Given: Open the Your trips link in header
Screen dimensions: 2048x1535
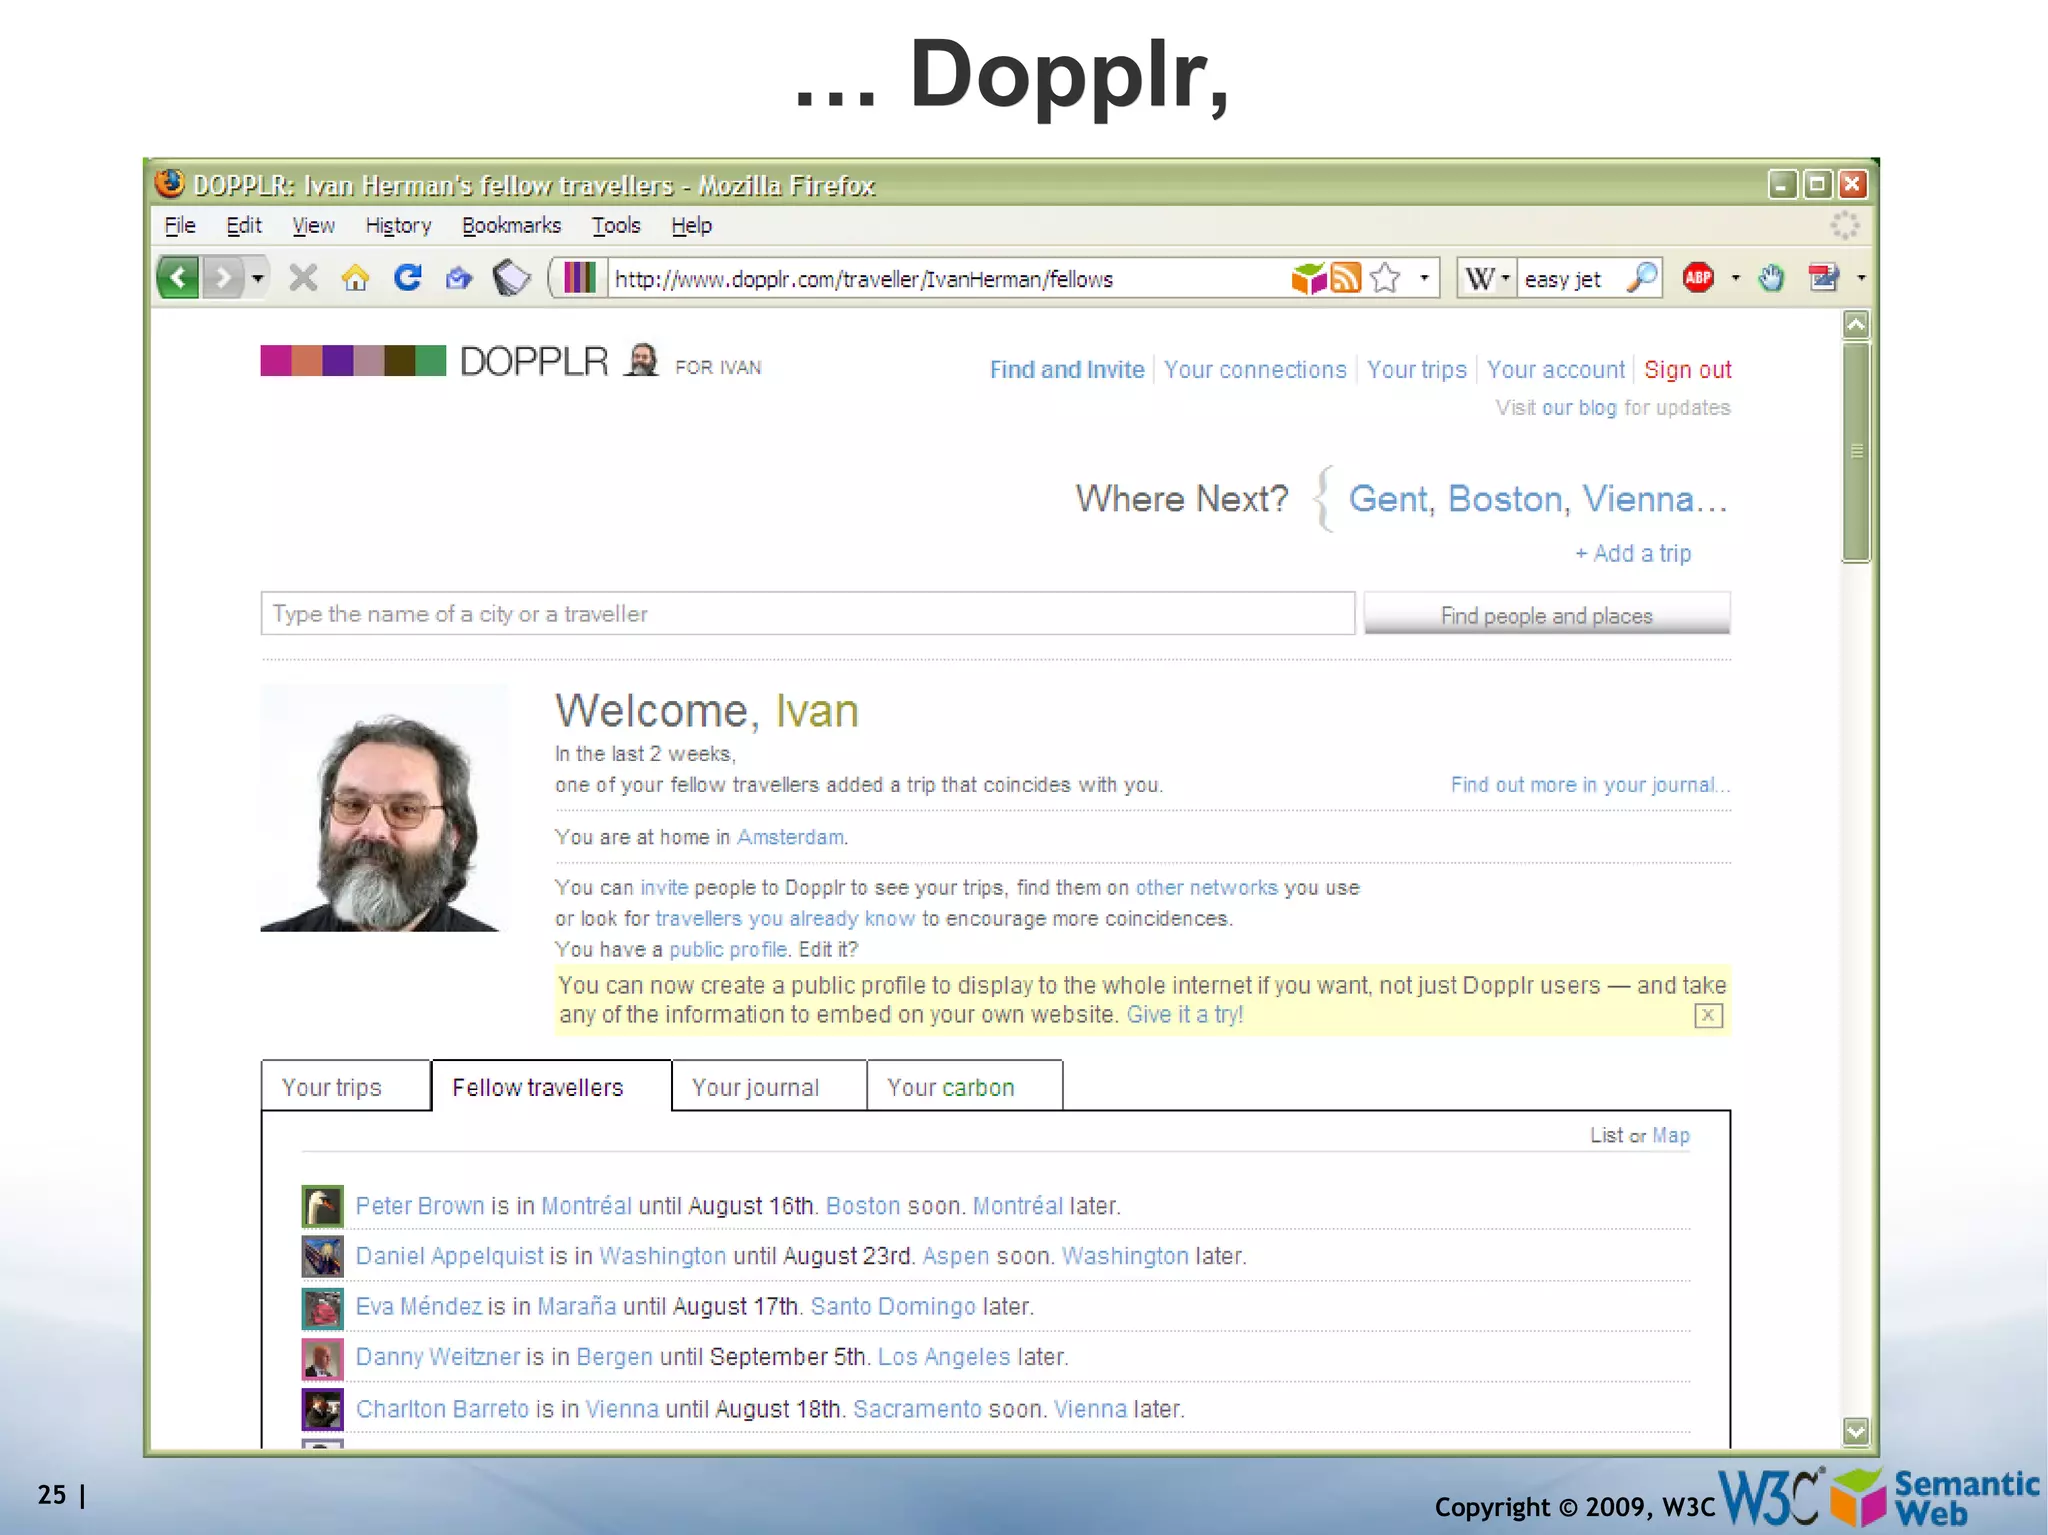Looking at the screenshot, I should [1416, 370].
